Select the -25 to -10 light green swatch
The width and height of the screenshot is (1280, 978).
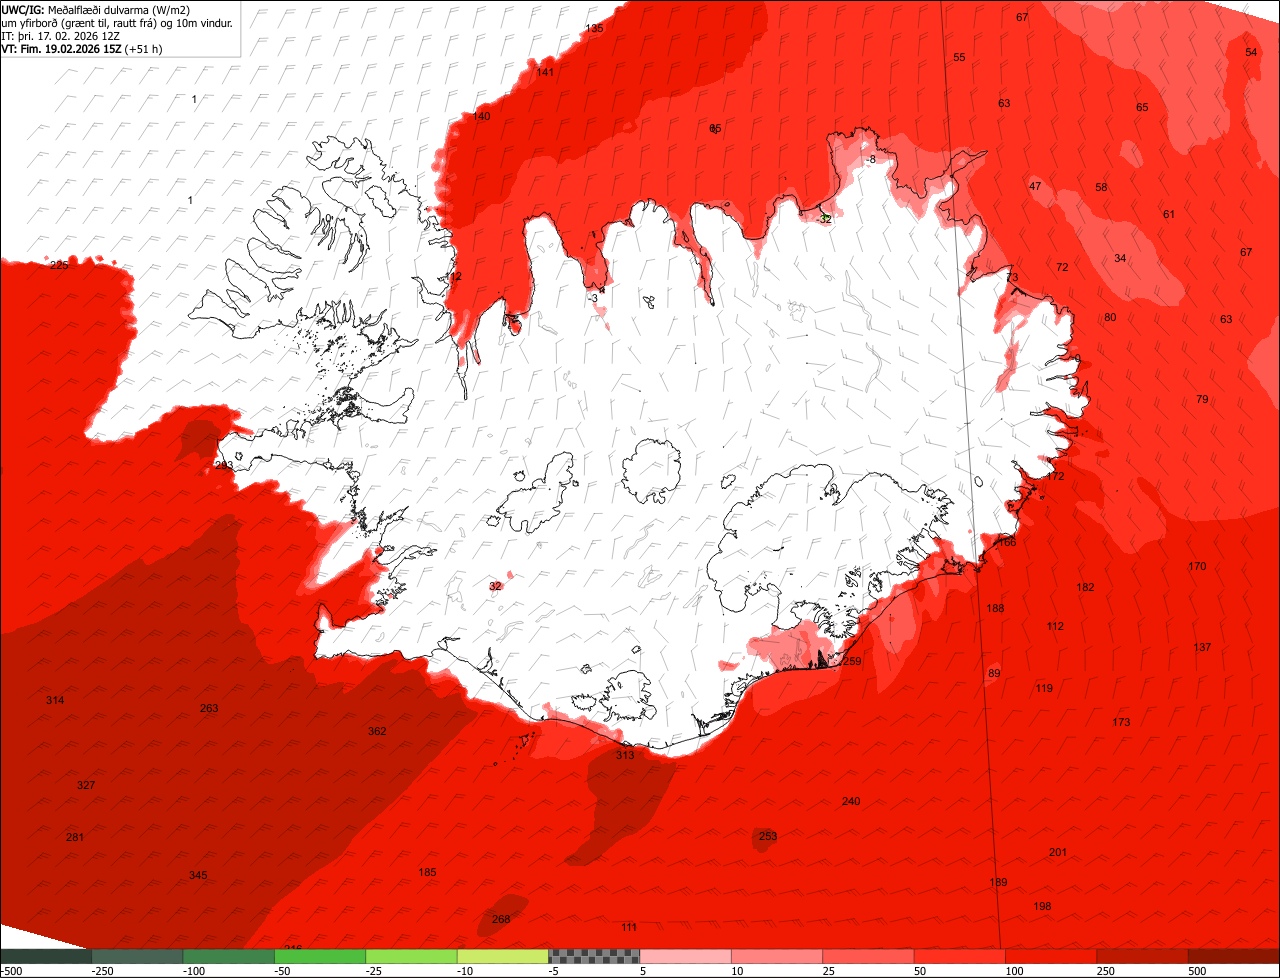[411, 956]
